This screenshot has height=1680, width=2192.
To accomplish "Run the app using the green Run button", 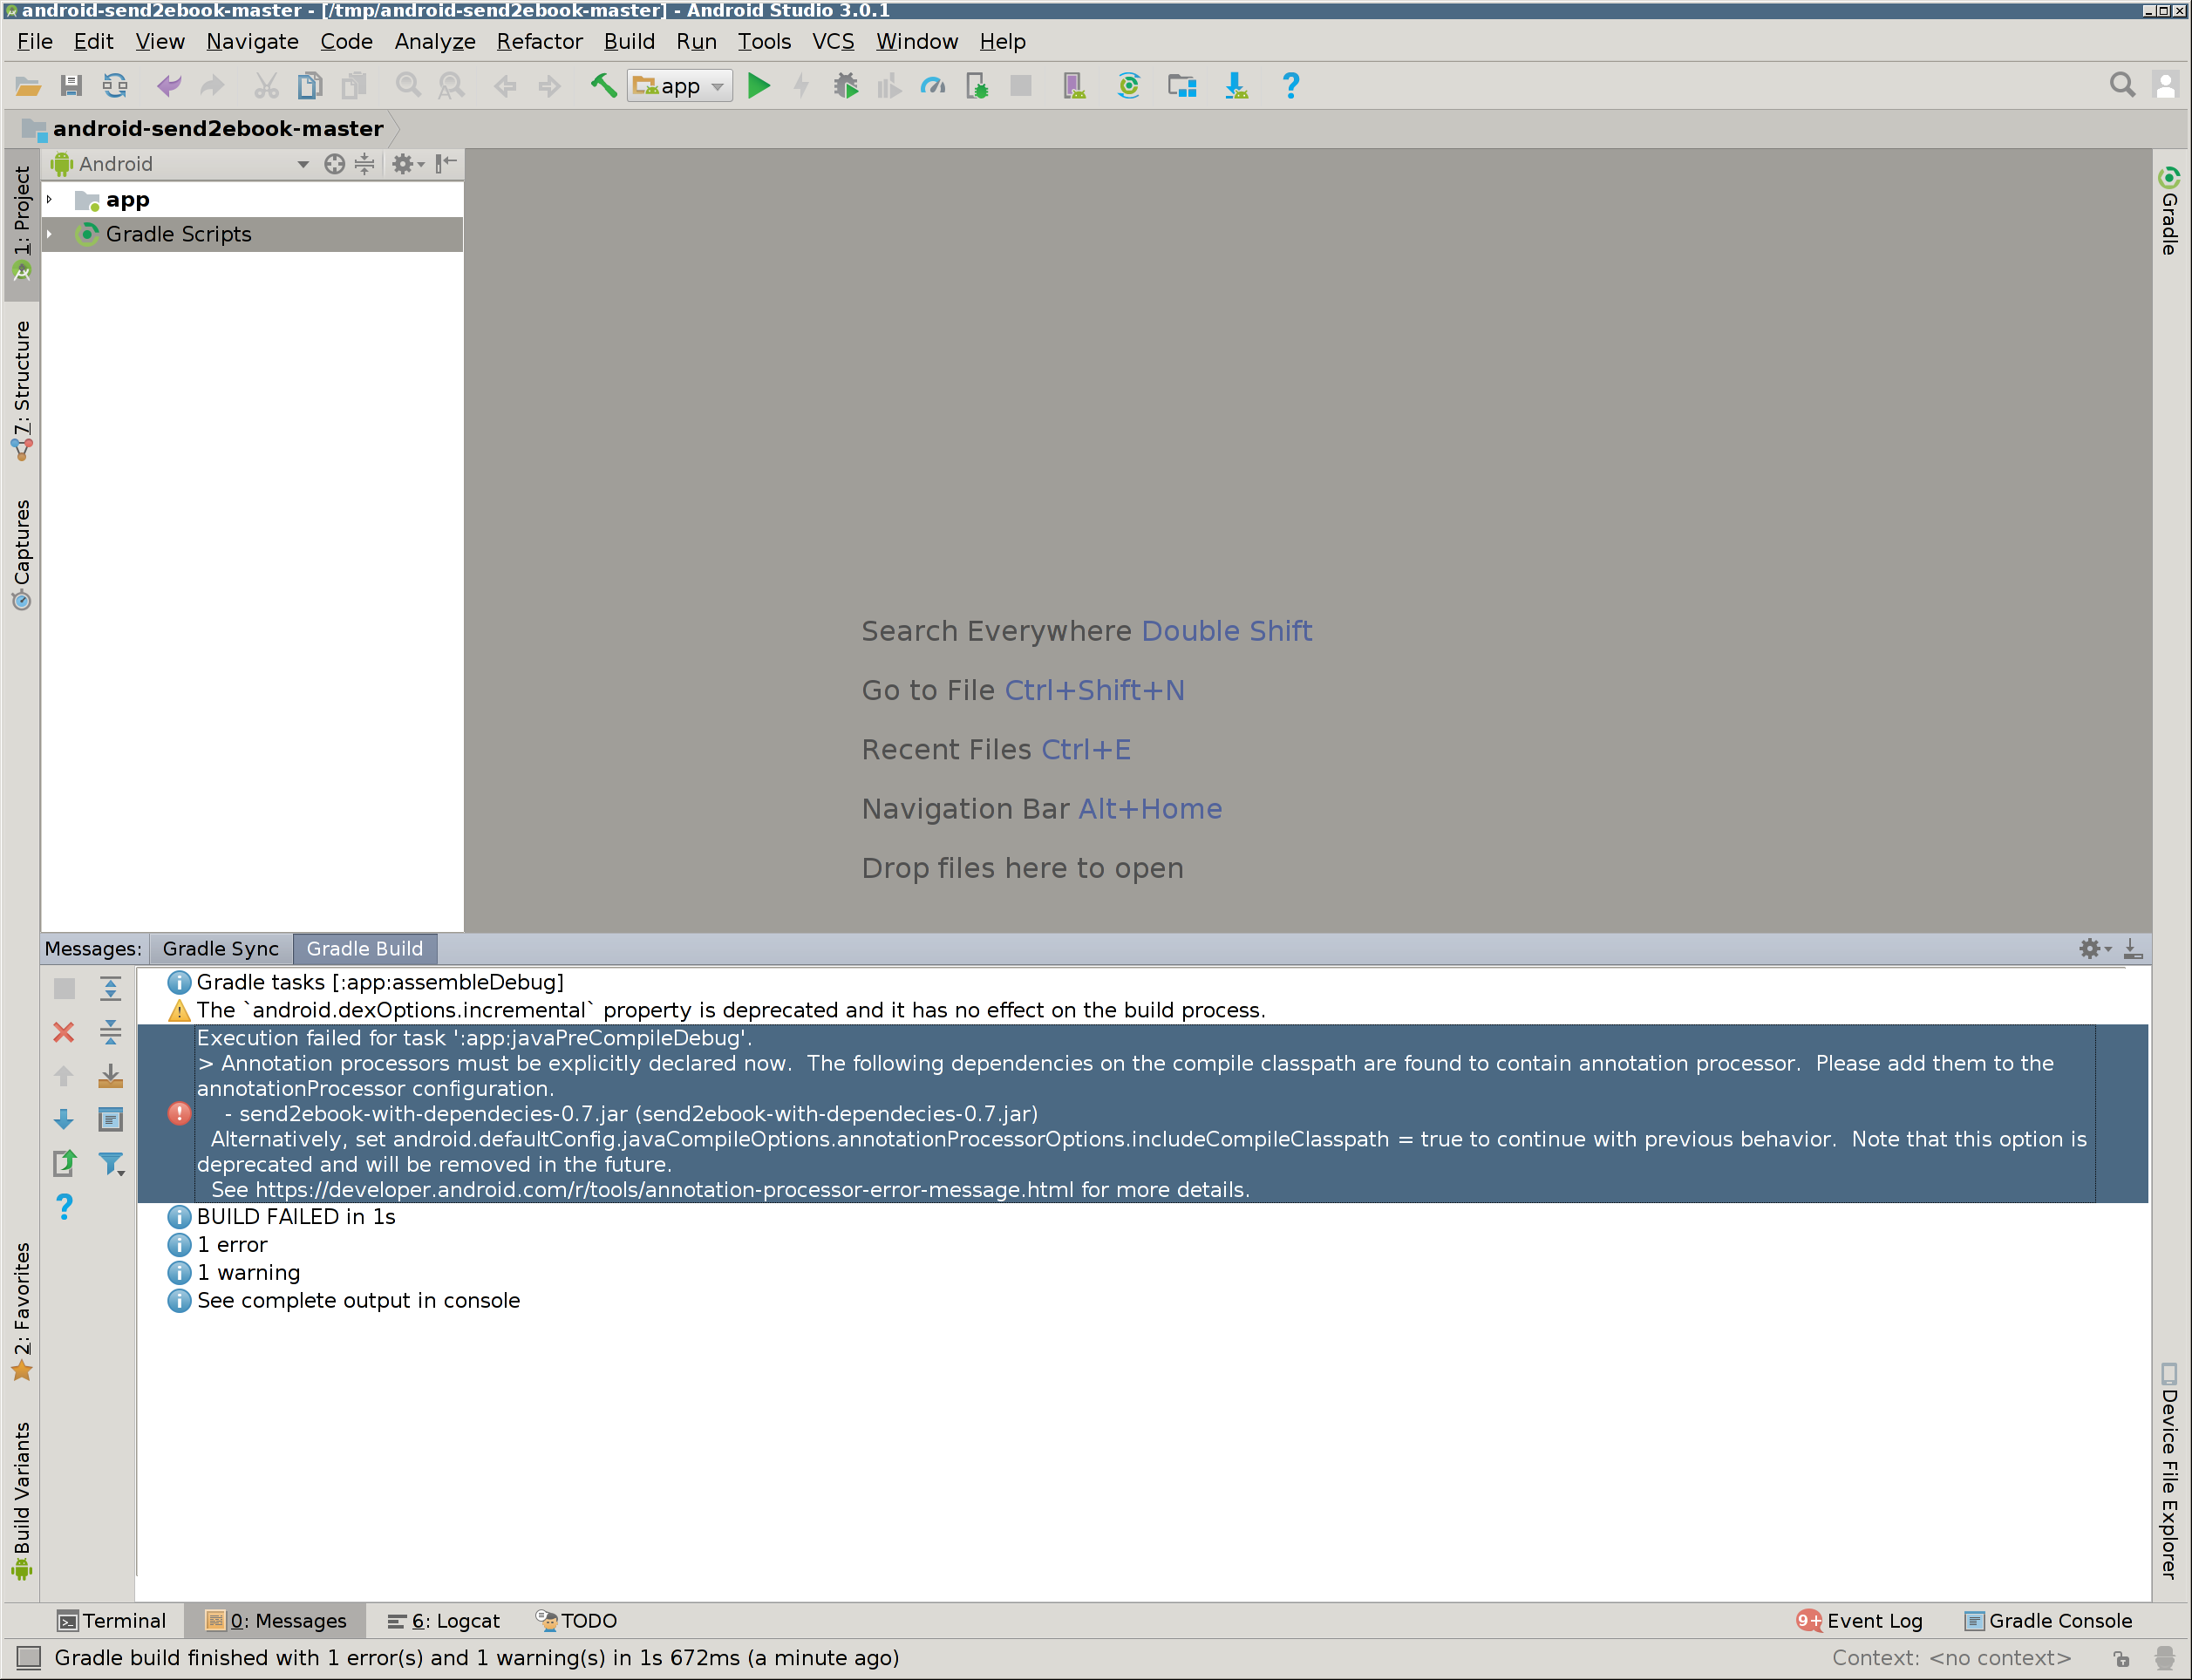I will [760, 85].
